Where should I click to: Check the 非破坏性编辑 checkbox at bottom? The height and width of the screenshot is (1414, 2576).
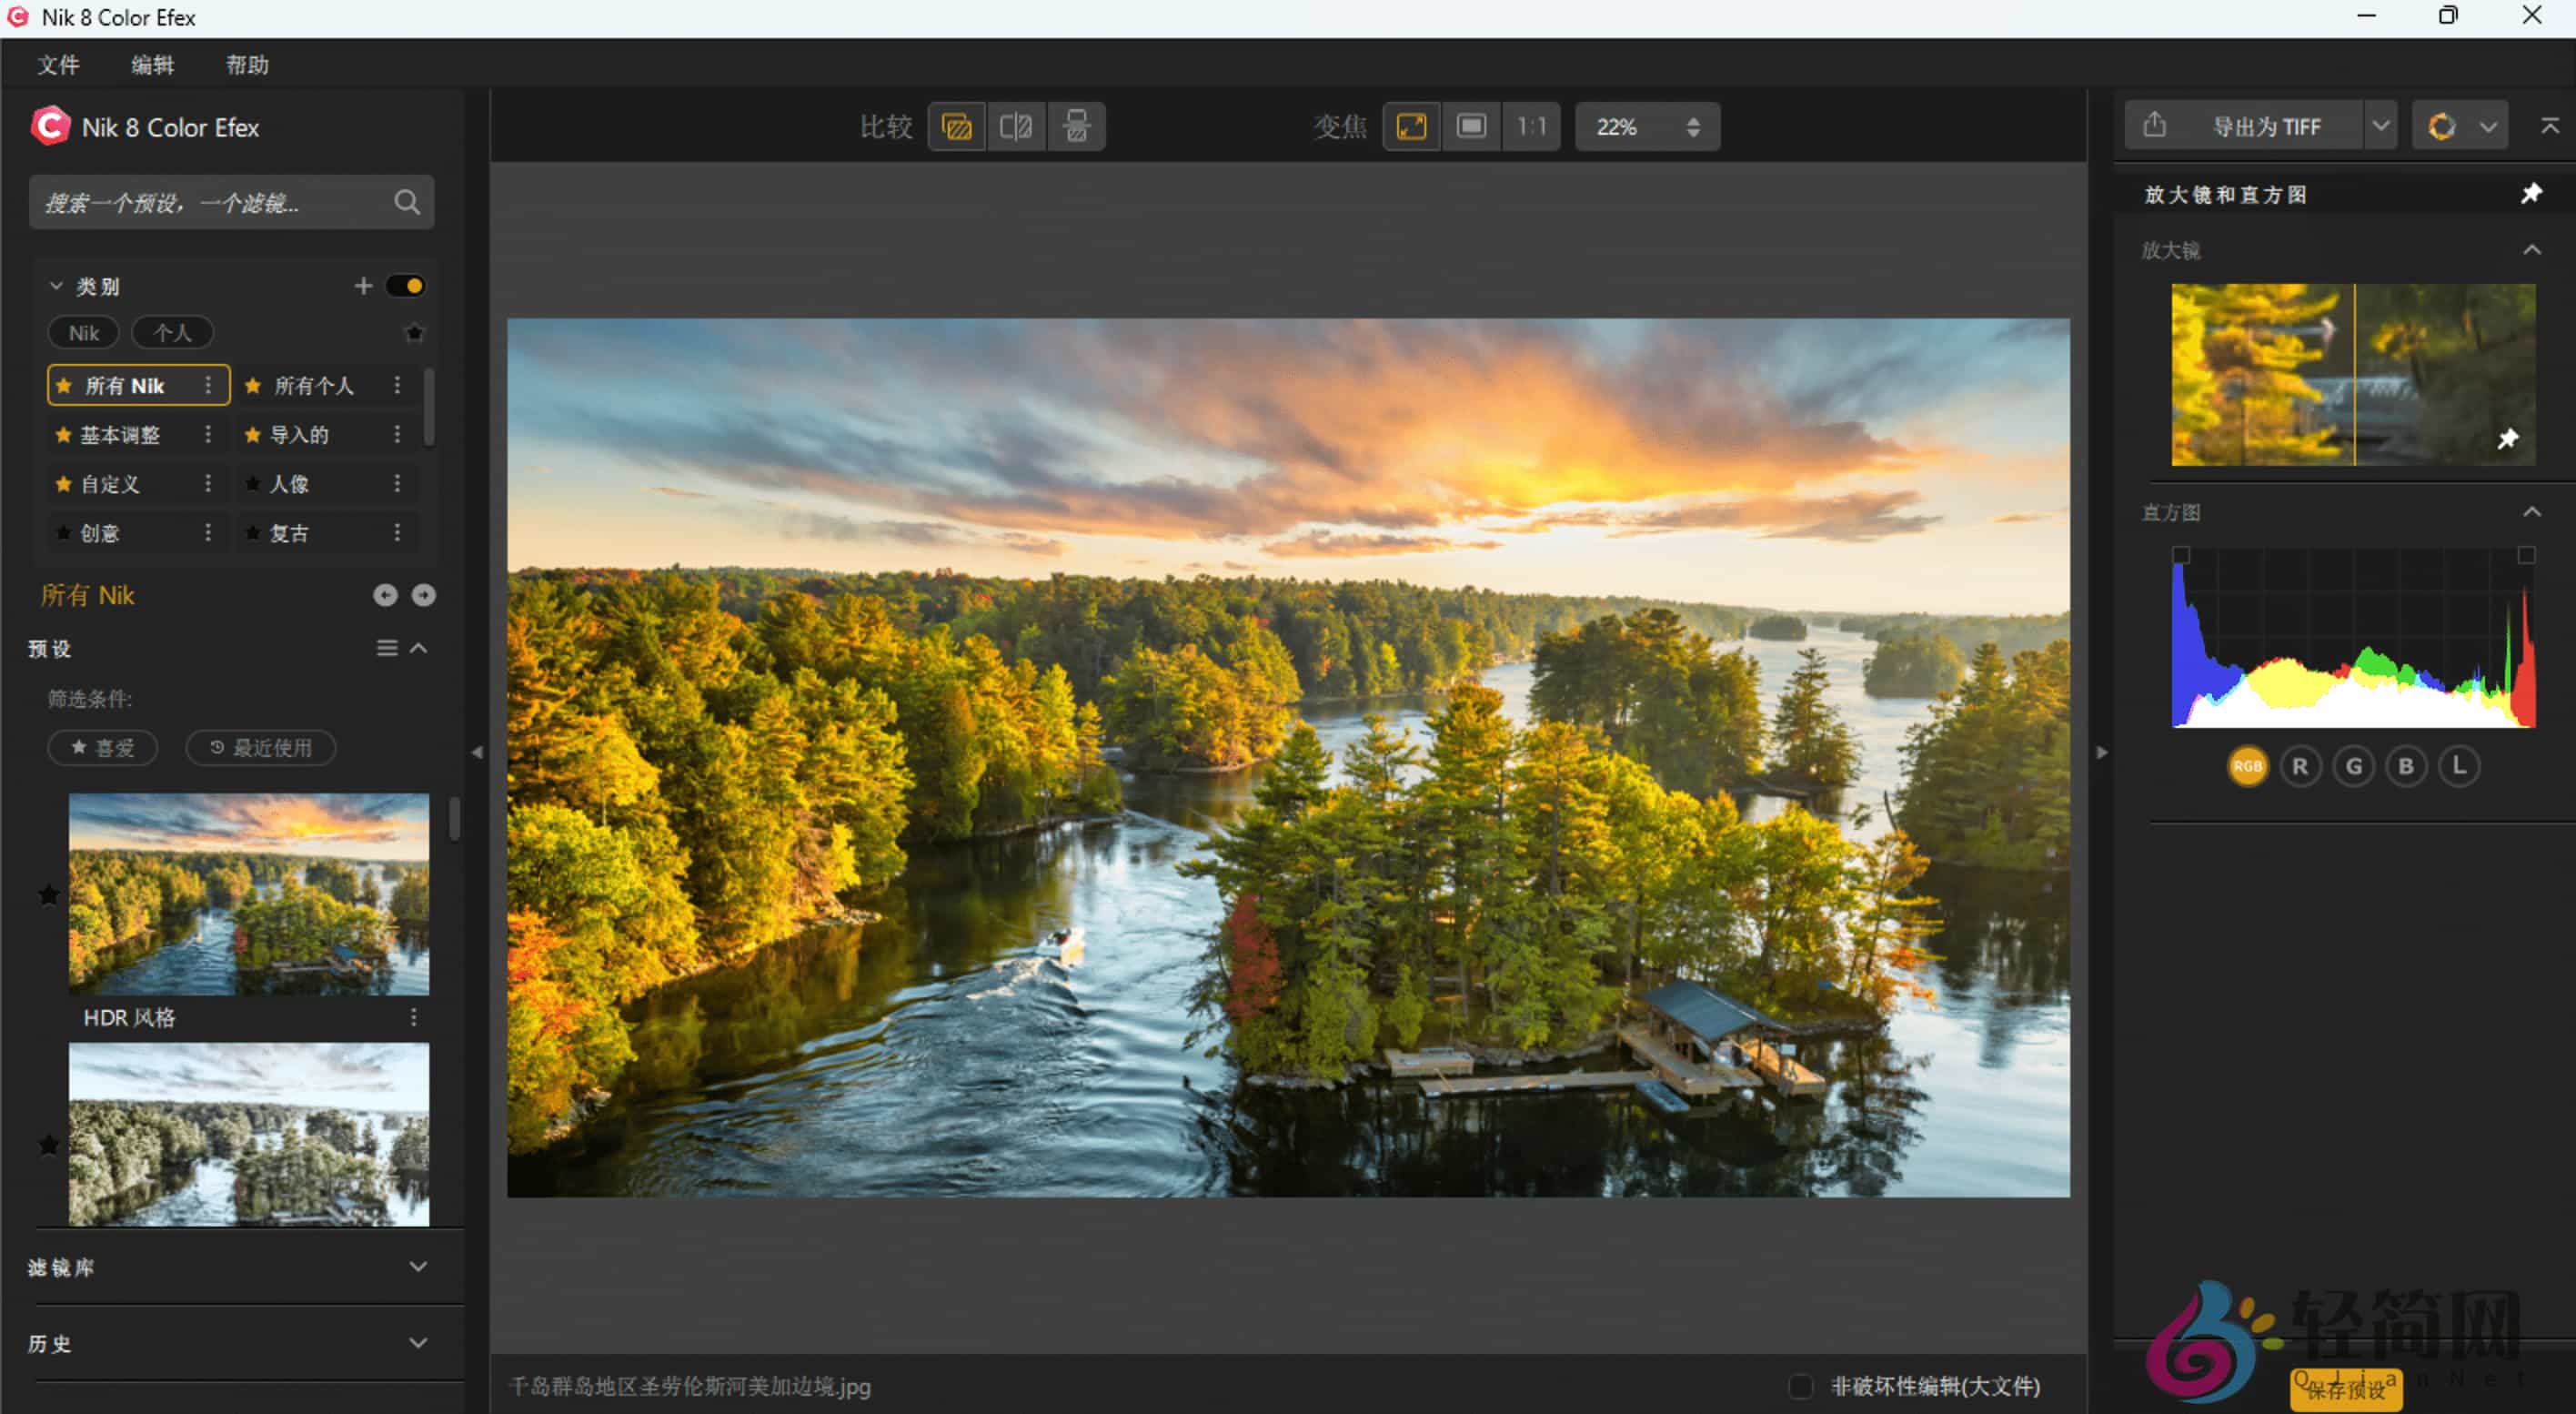point(1801,1387)
